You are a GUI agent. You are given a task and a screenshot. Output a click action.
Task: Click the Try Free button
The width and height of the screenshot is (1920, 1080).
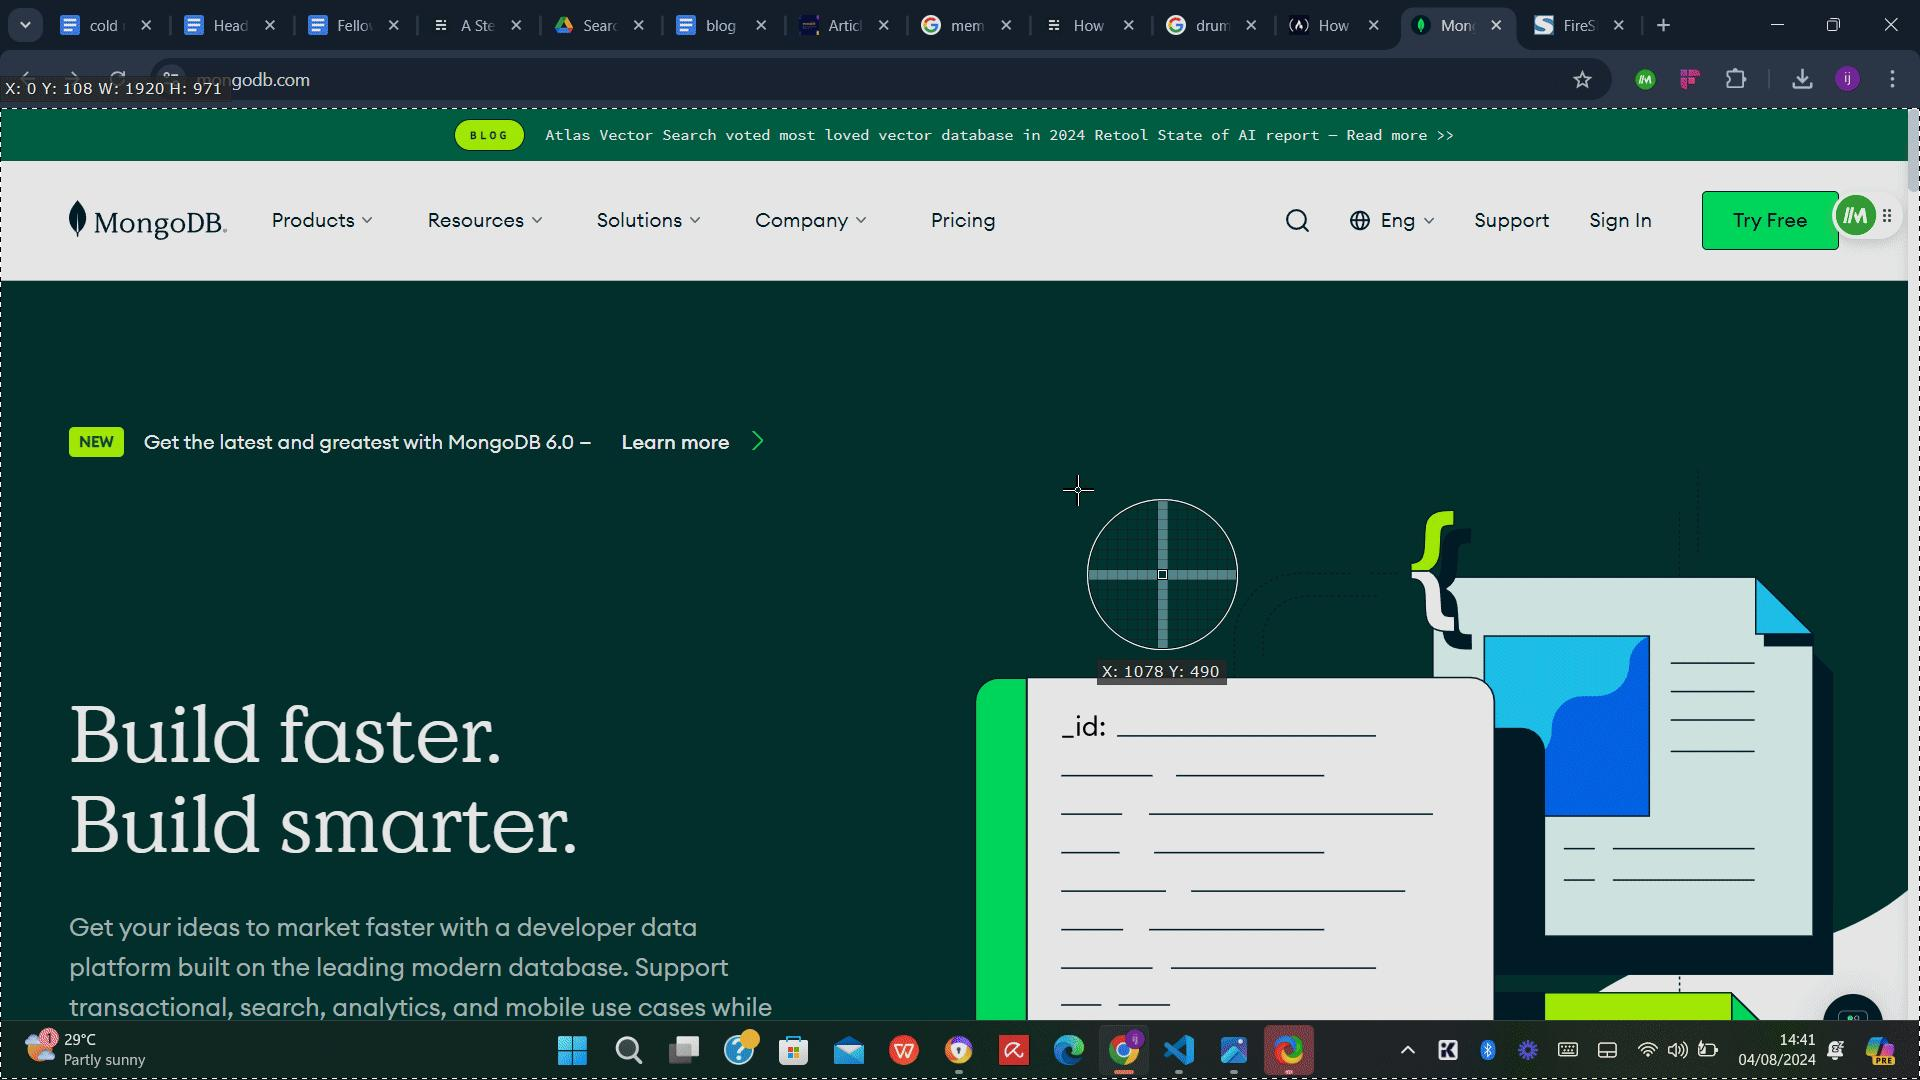click(x=1769, y=221)
